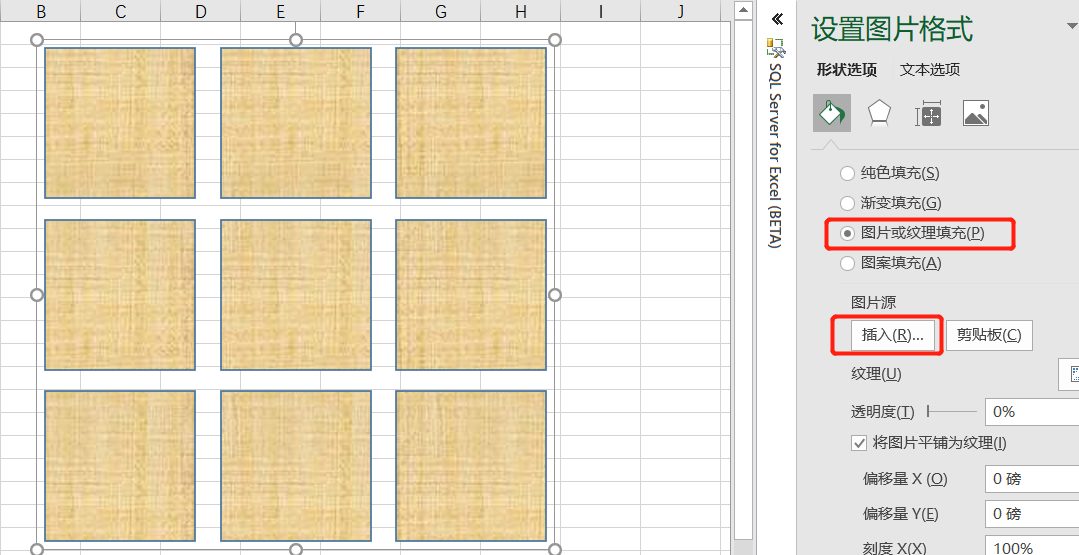This screenshot has height=555, width=1079.
Task: Open the Effects pentagon icon tab
Action: 879,113
